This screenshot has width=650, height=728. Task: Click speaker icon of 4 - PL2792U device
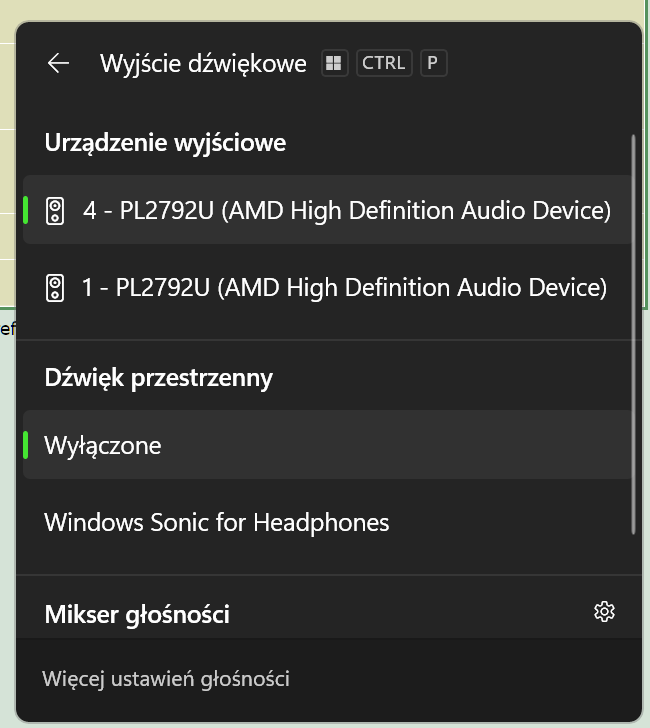[x=55, y=211]
